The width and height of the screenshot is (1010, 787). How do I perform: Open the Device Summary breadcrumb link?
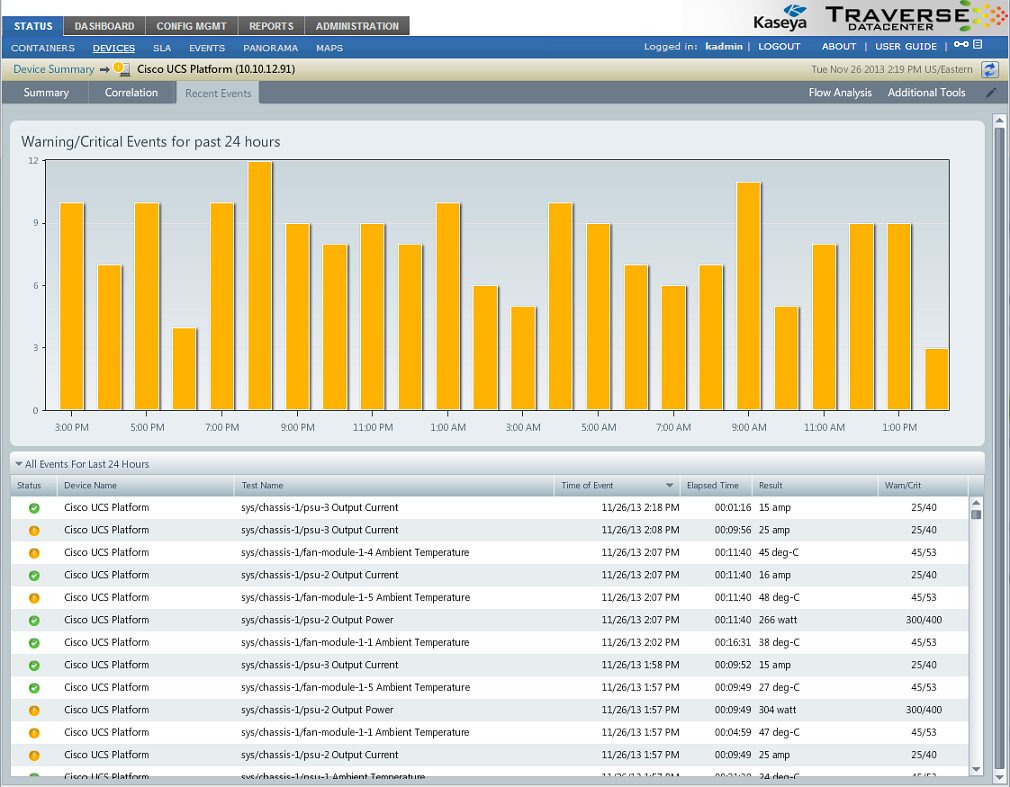[53, 69]
